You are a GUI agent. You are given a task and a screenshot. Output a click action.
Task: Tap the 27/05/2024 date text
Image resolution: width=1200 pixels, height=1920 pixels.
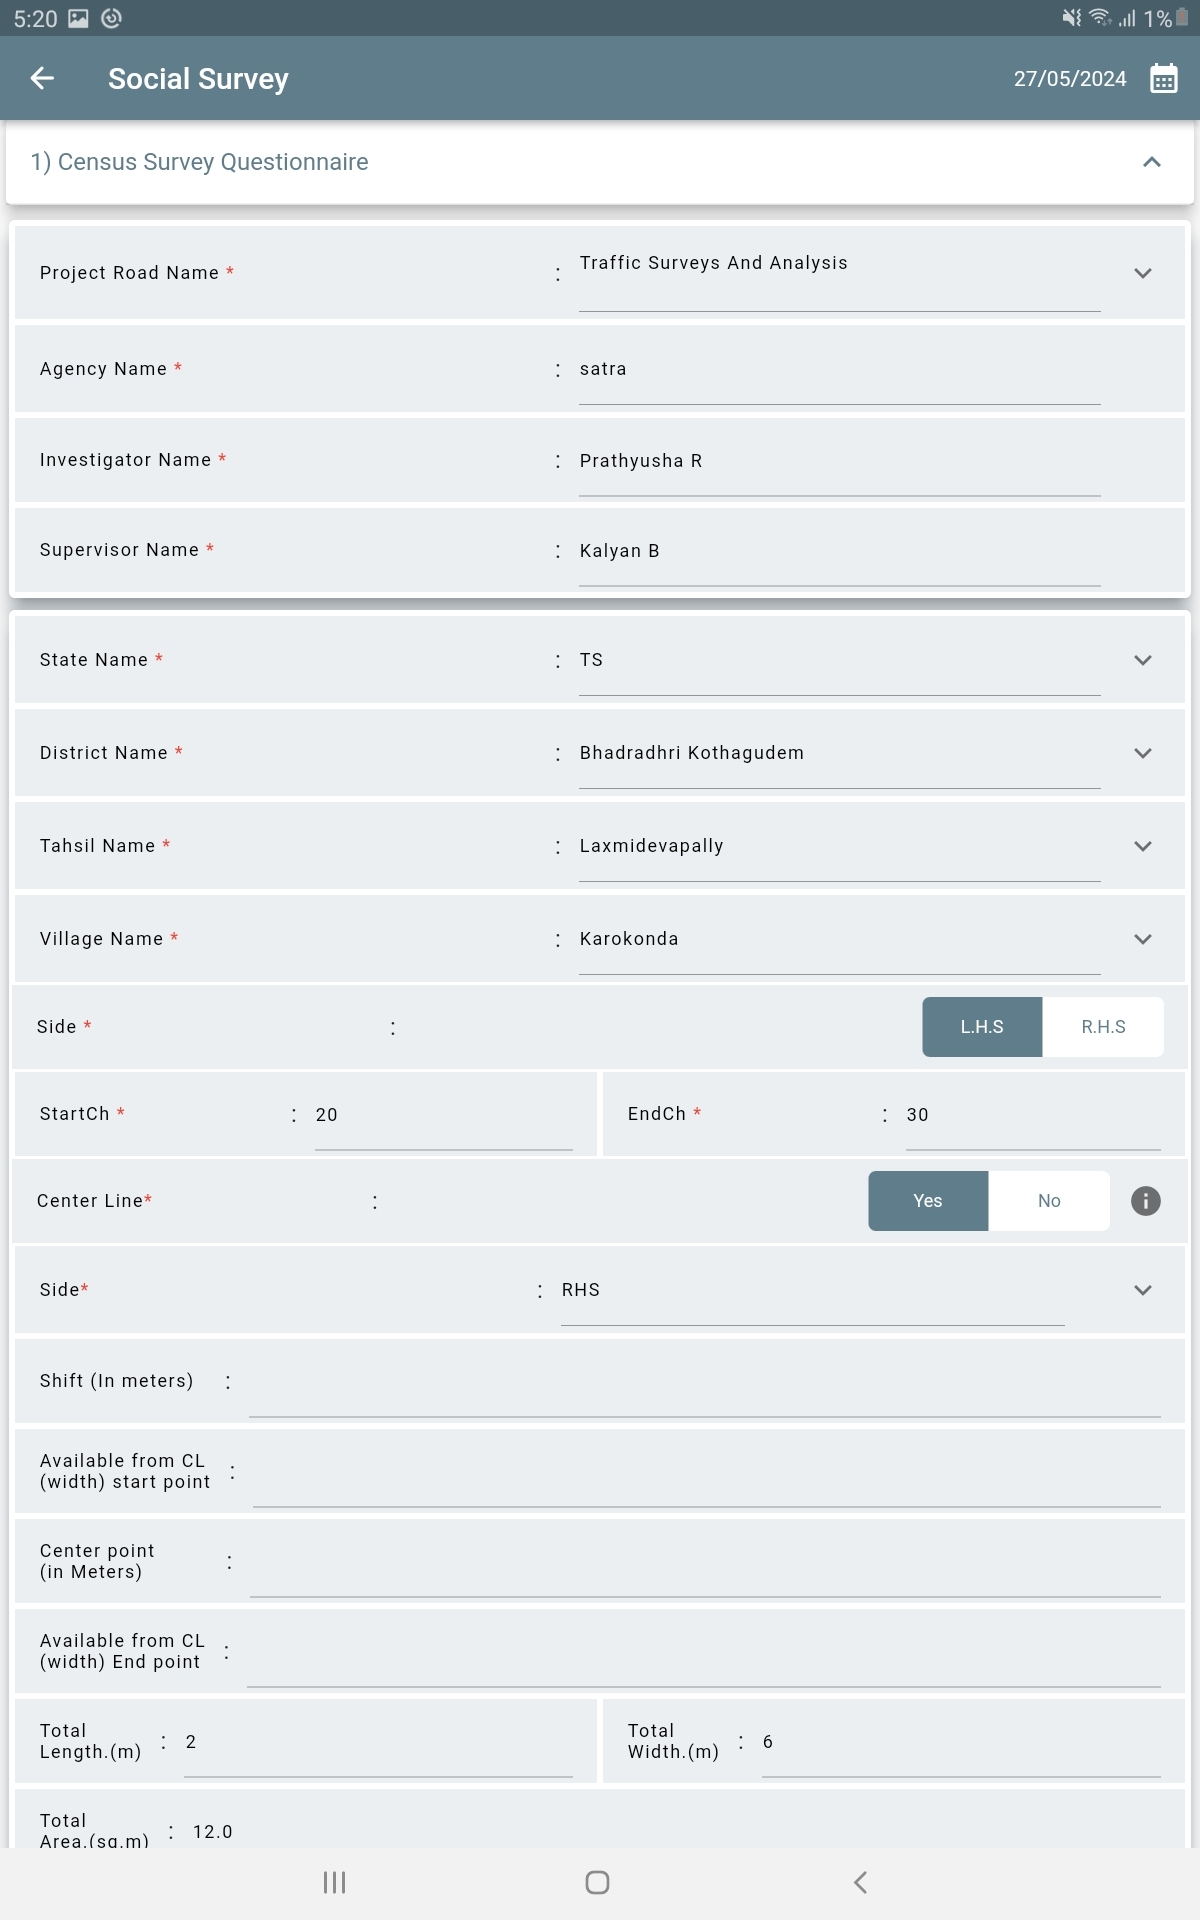pos(1070,79)
